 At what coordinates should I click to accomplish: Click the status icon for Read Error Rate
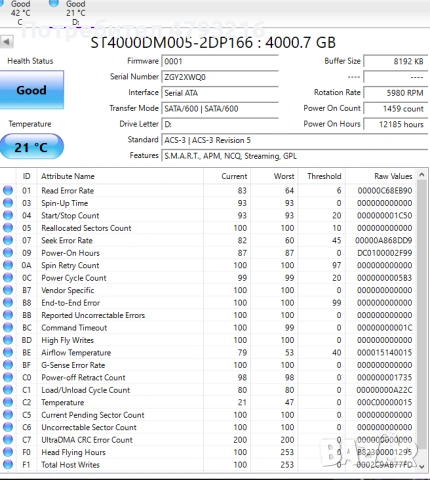coord(8,190)
